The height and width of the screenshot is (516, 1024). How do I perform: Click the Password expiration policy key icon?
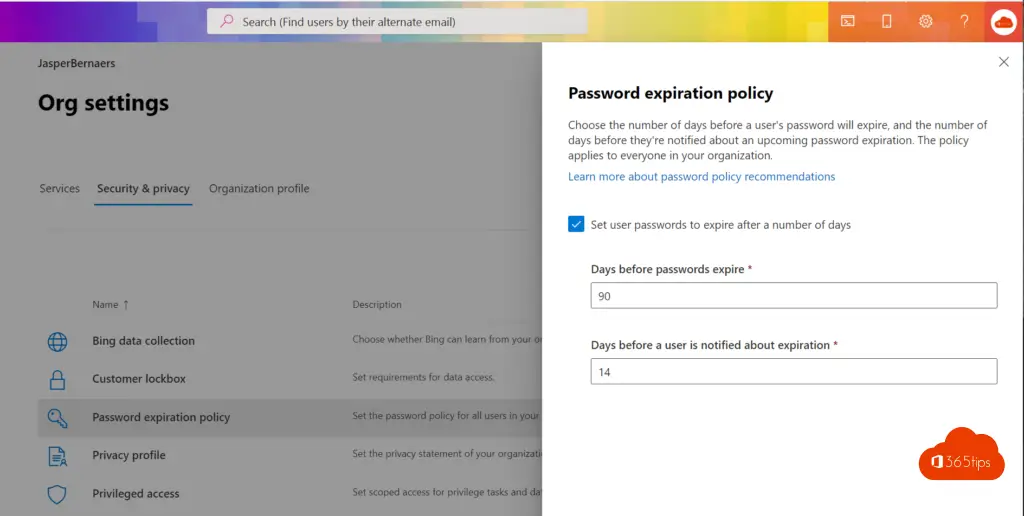pyautogui.click(x=57, y=417)
